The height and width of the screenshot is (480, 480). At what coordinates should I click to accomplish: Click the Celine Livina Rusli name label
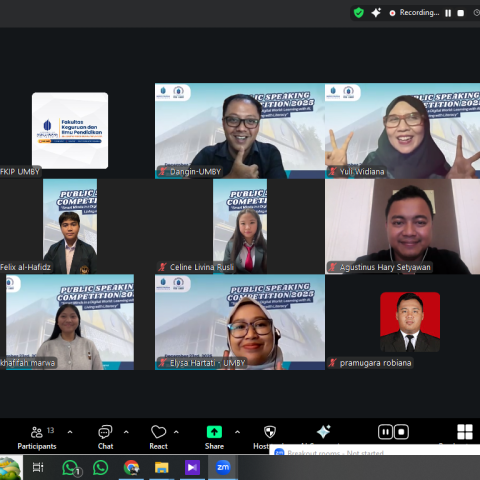pos(202,267)
